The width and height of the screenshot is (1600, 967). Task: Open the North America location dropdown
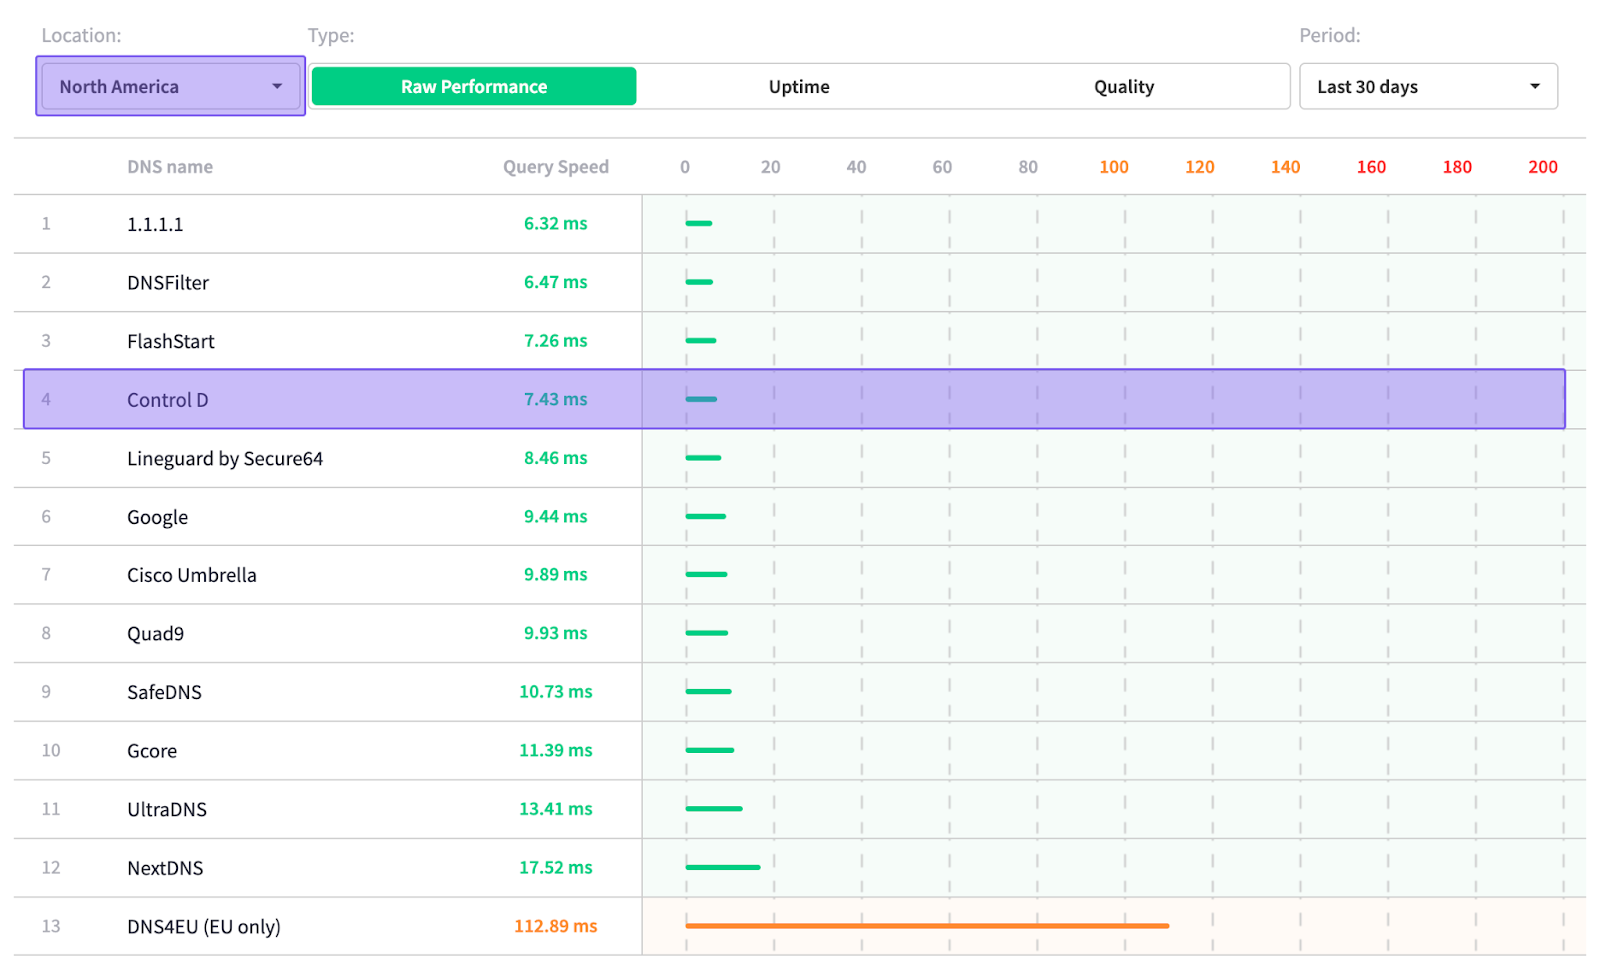click(170, 87)
